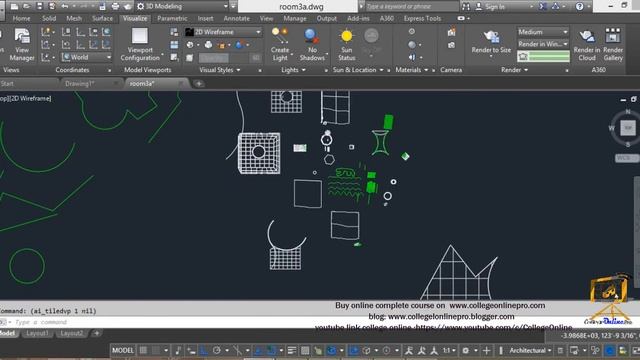Switch to the Layout1 tab

[37, 333]
